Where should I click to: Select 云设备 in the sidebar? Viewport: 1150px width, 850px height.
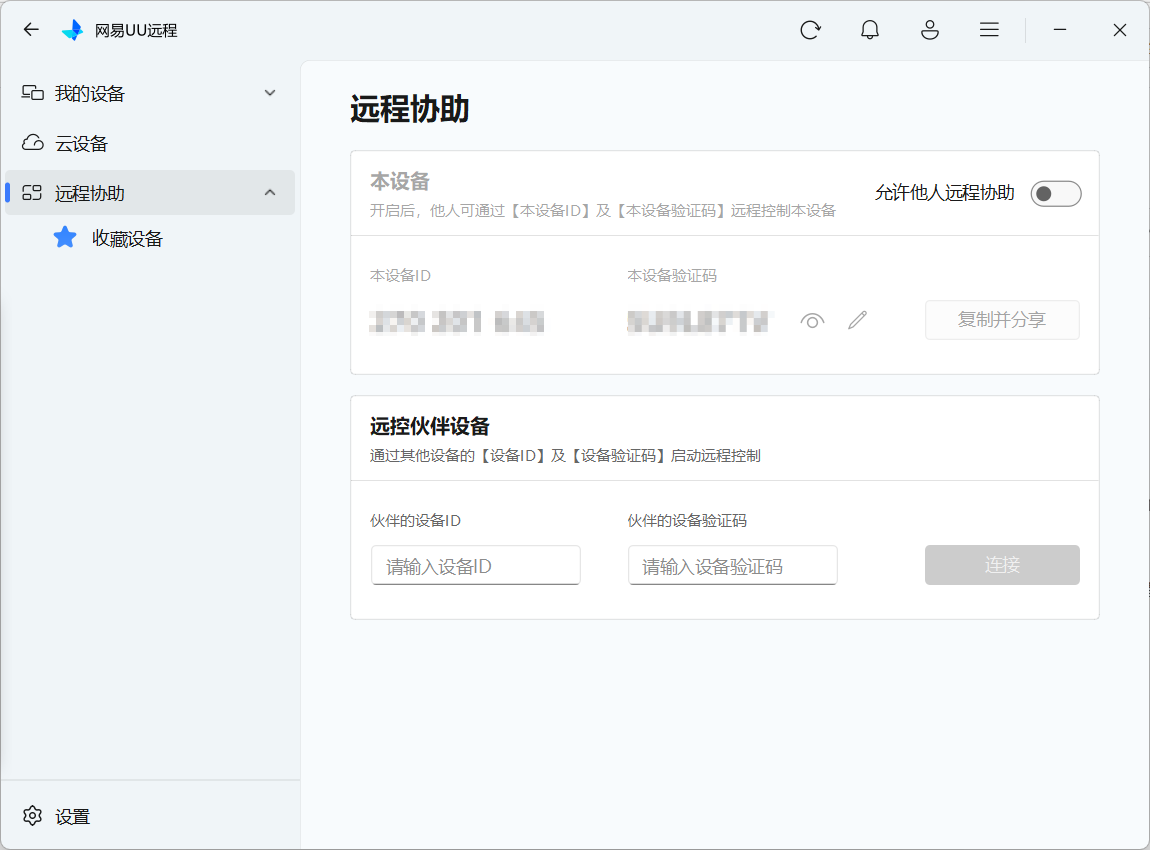(x=81, y=143)
